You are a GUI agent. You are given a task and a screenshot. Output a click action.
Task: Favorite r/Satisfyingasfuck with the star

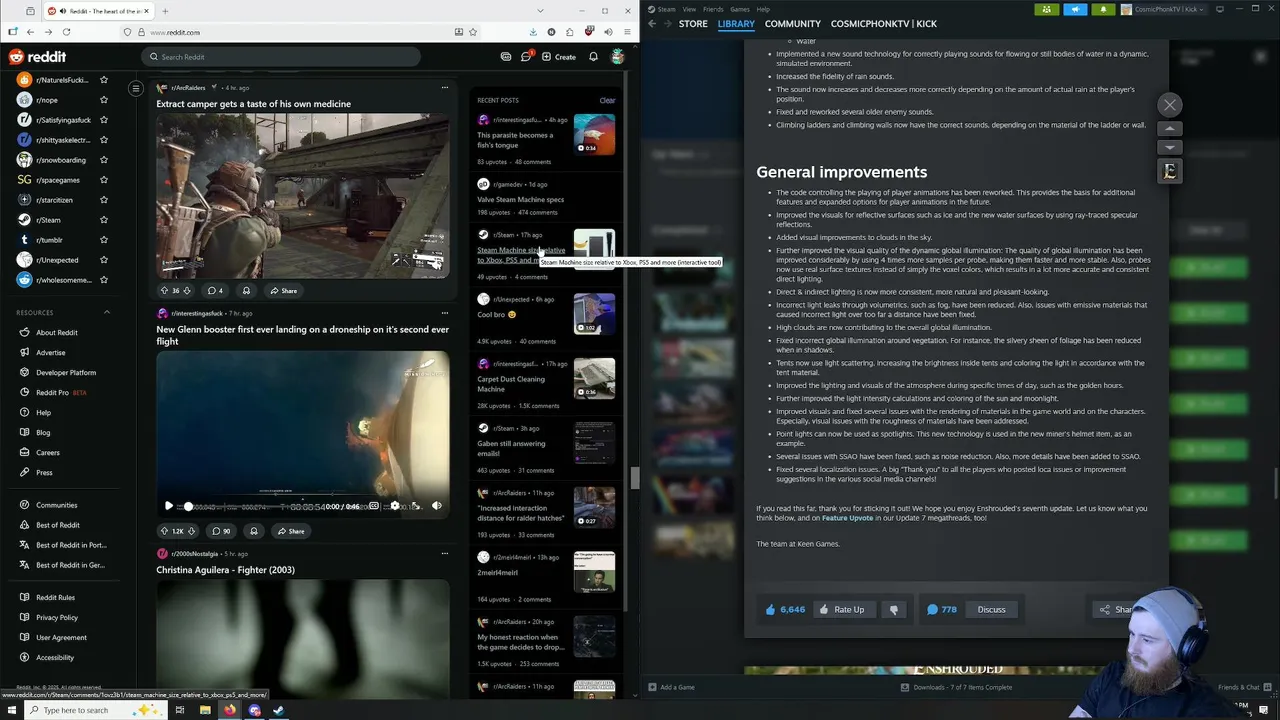pos(103,120)
